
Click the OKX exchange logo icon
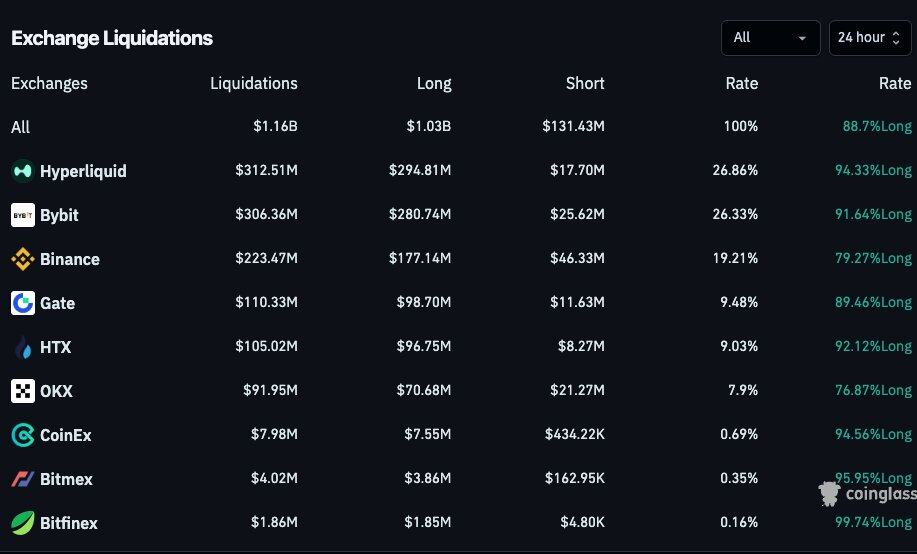click(22, 391)
